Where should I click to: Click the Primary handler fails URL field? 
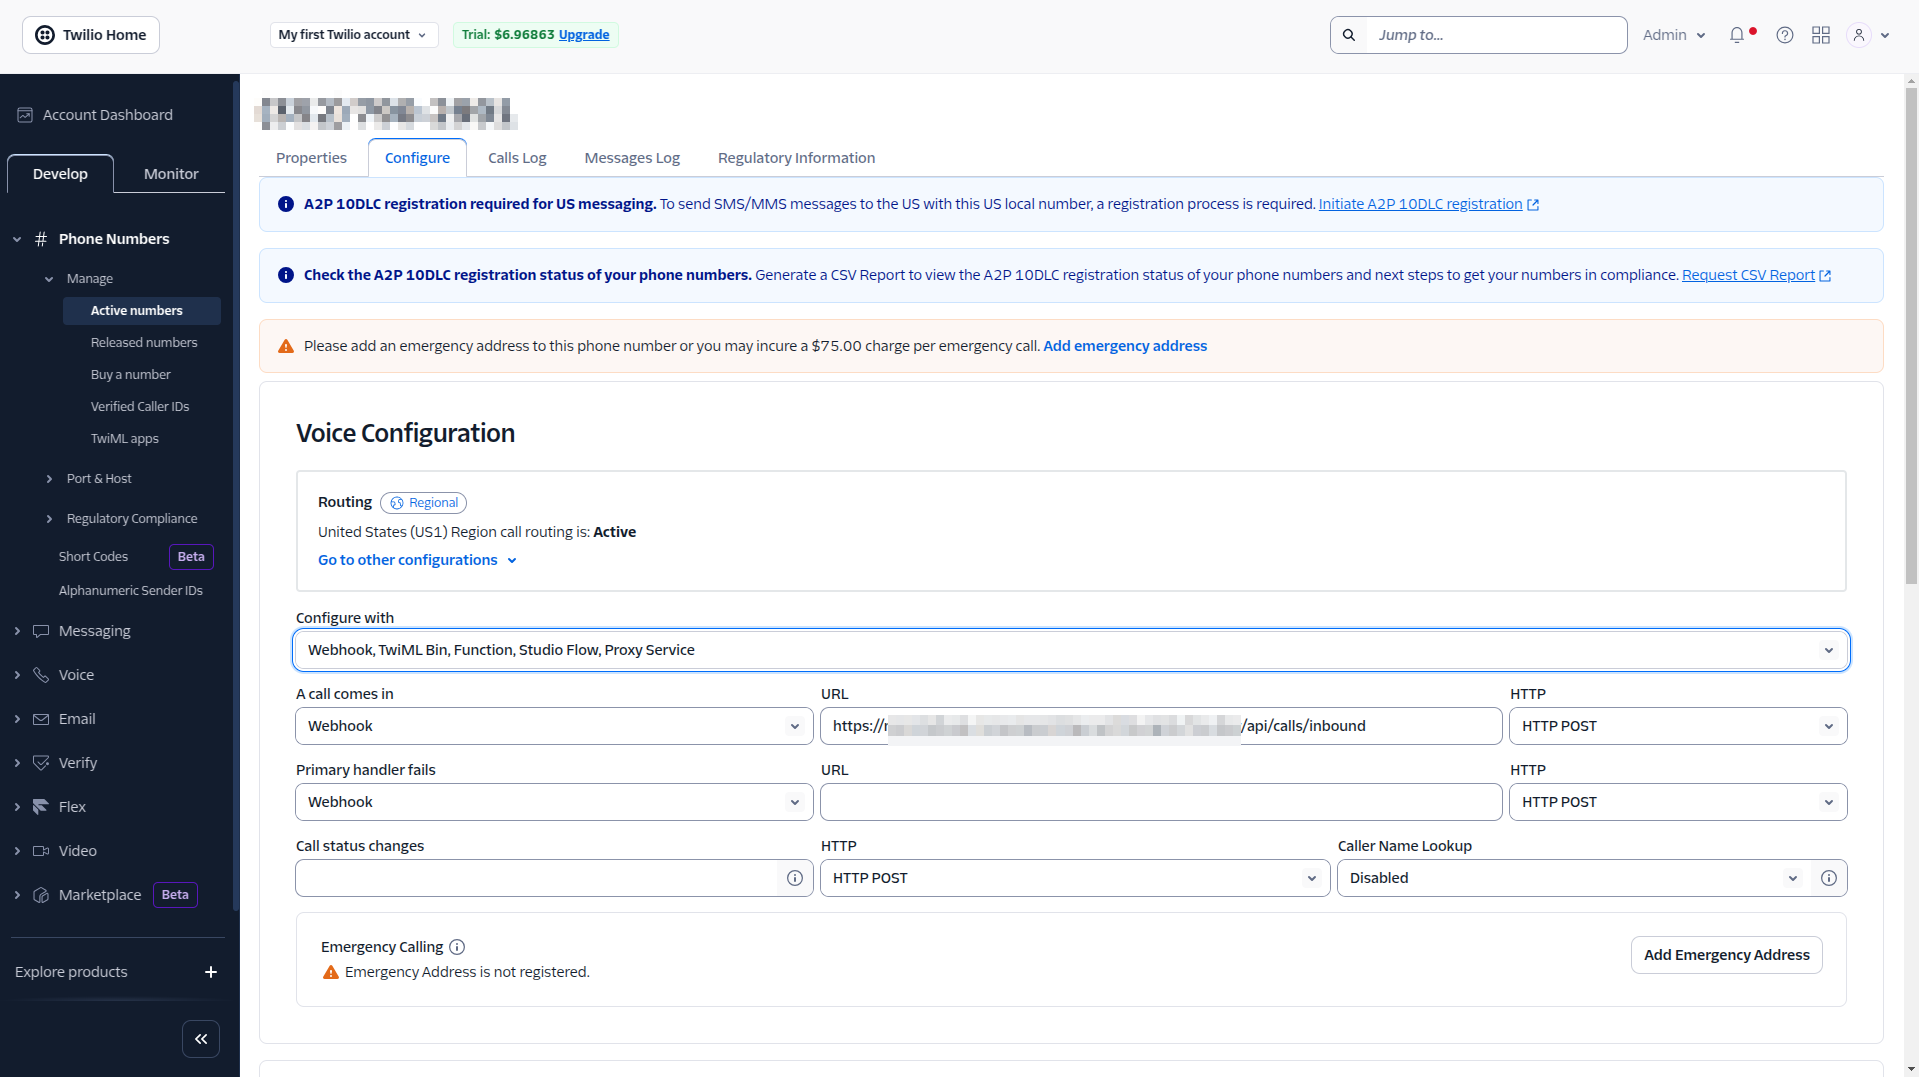click(1161, 802)
